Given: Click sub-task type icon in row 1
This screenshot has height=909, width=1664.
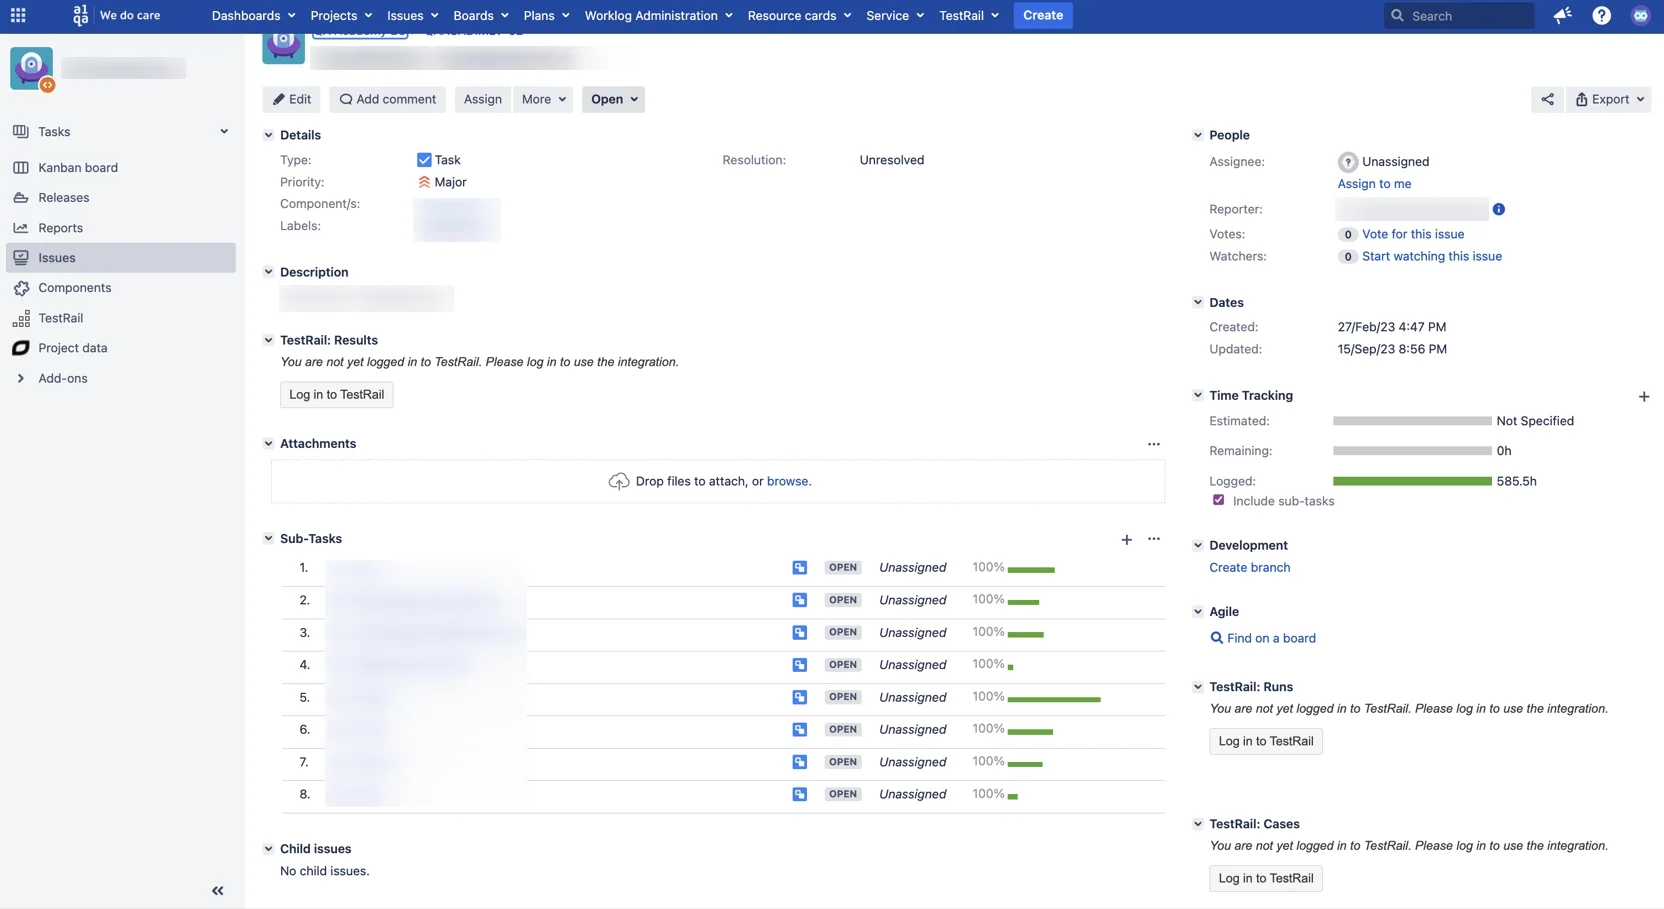Looking at the screenshot, I should [799, 567].
